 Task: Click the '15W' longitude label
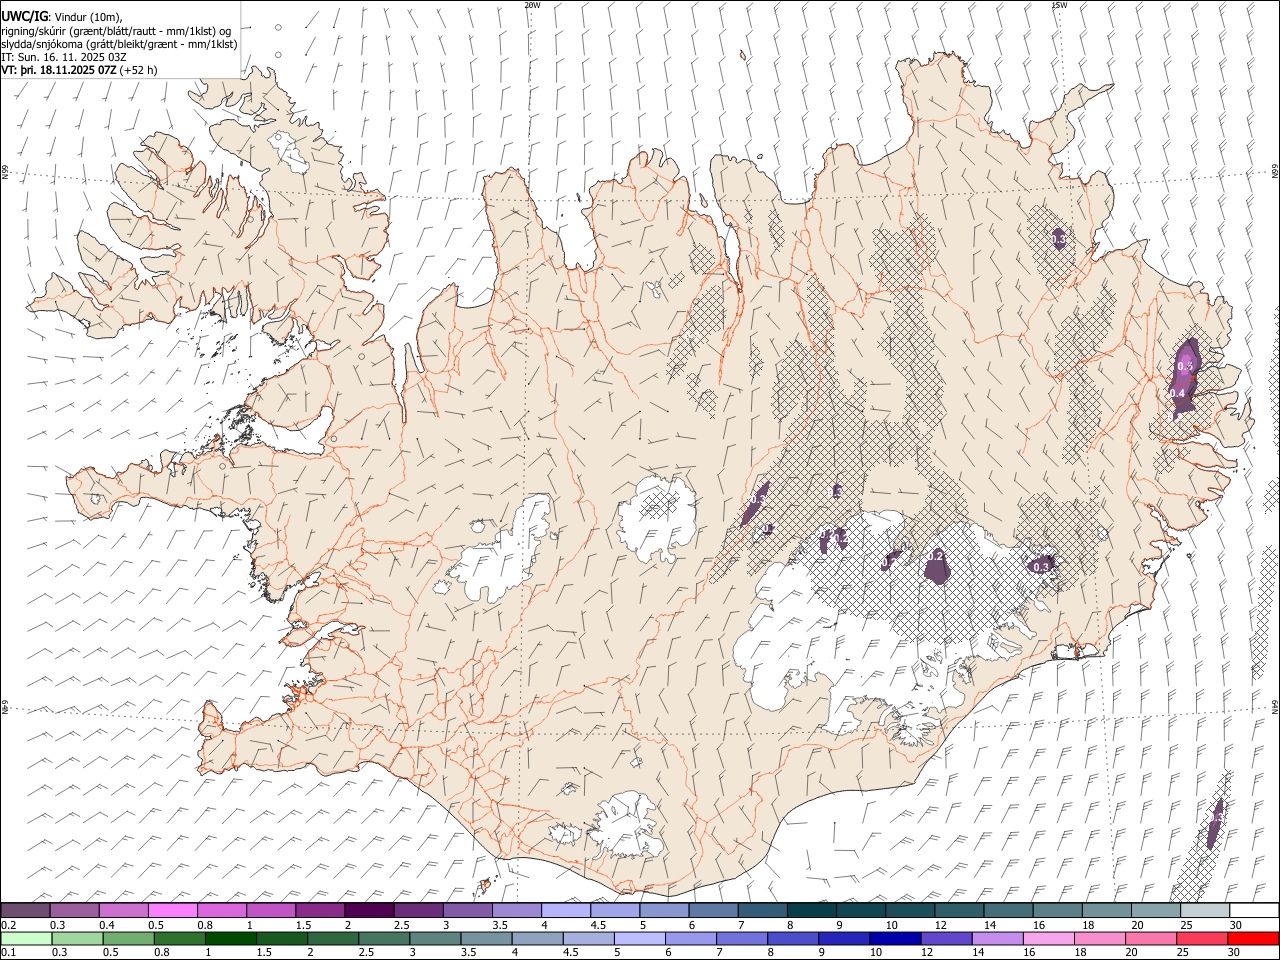(1059, 5)
